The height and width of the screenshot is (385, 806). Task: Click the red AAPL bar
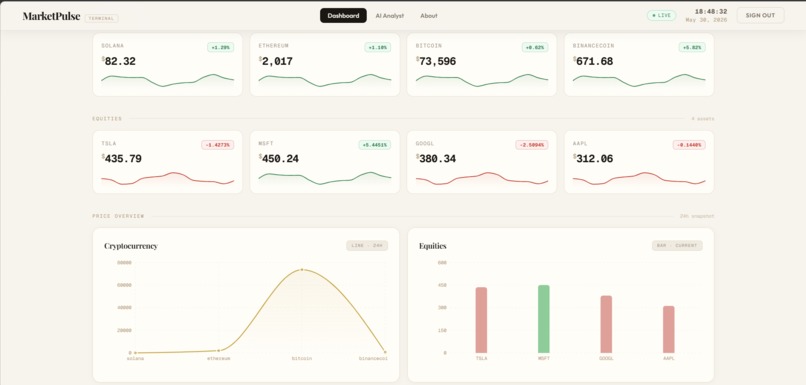coord(668,329)
